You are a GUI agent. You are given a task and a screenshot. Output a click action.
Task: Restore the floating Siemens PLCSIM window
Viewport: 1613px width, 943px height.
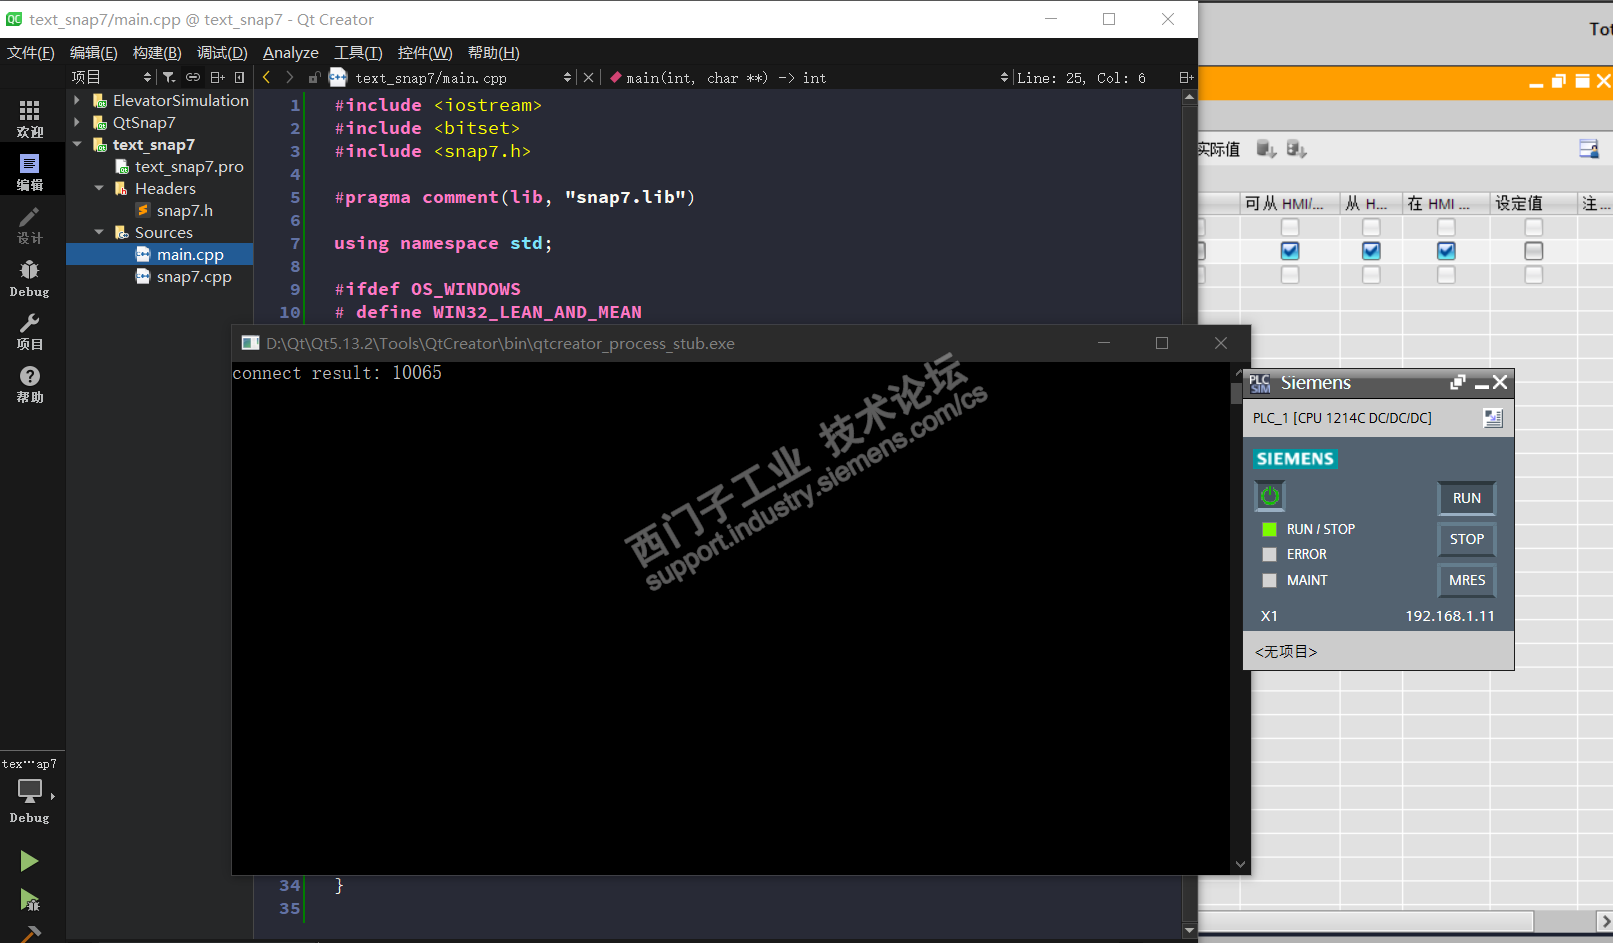[x=1458, y=382]
